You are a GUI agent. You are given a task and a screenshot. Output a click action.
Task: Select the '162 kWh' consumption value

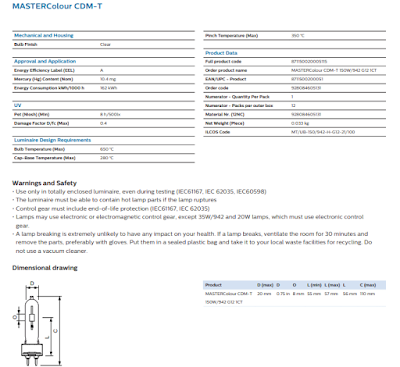[x=109, y=88]
